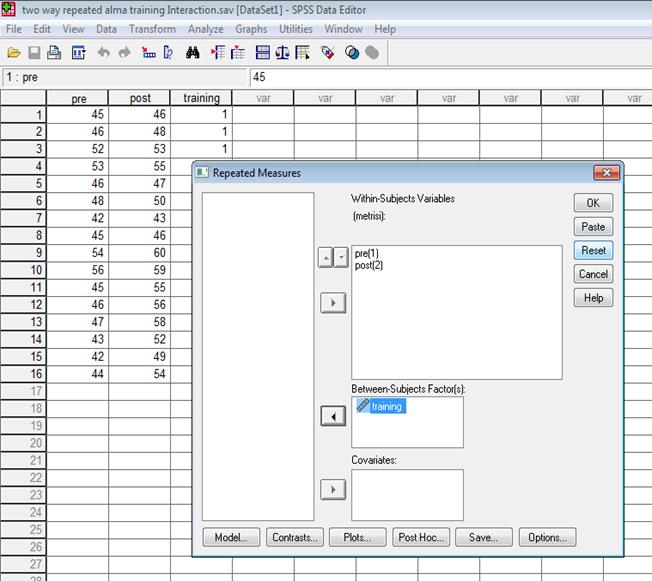Viewport: 652px width, 581px height.
Task: Open the Data menu
Action: (x=106, y=29)
